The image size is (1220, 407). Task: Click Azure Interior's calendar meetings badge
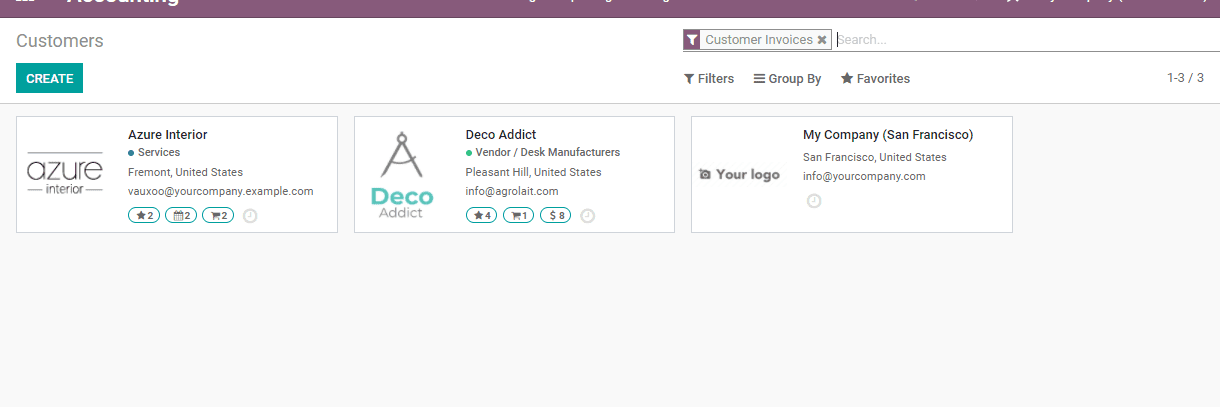[181, 215]
